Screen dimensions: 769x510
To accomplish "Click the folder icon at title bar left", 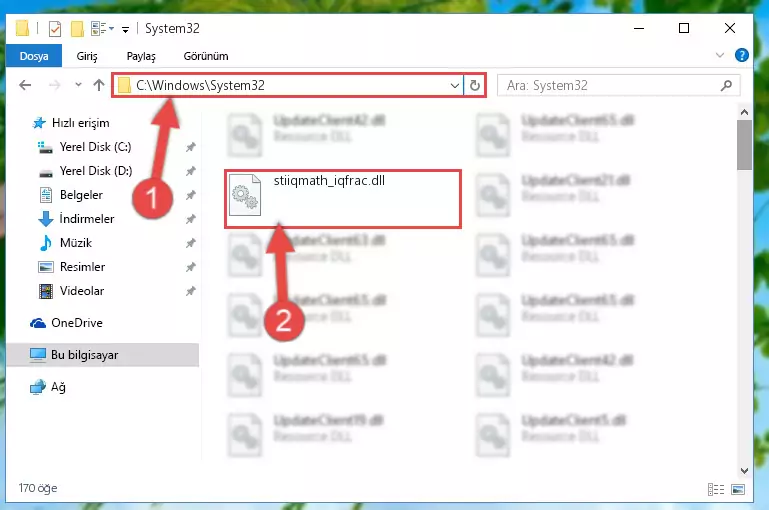I will [x=22, y=28].
